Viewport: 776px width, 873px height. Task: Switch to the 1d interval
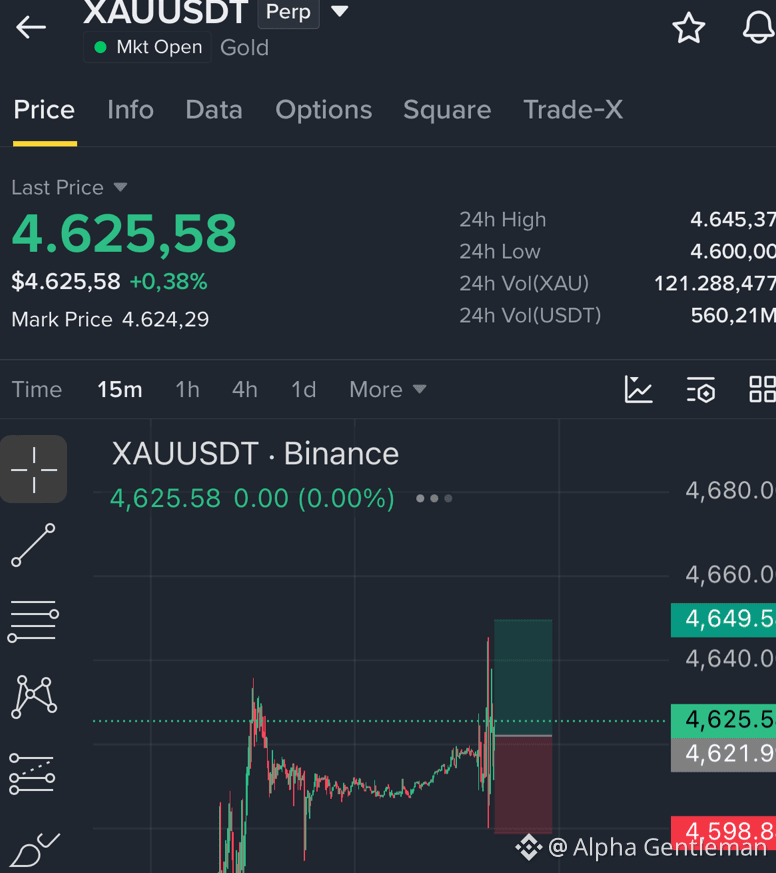pos(303,389)
